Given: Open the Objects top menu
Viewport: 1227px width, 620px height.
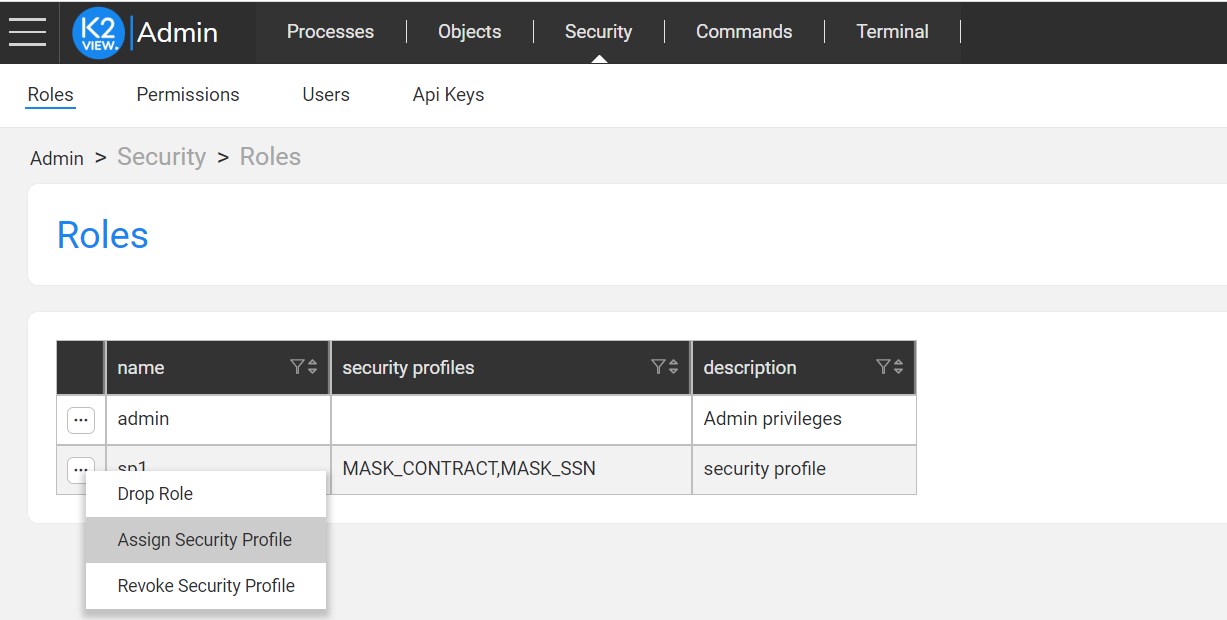Looking at the screenshot, I should tap(469, 32).
